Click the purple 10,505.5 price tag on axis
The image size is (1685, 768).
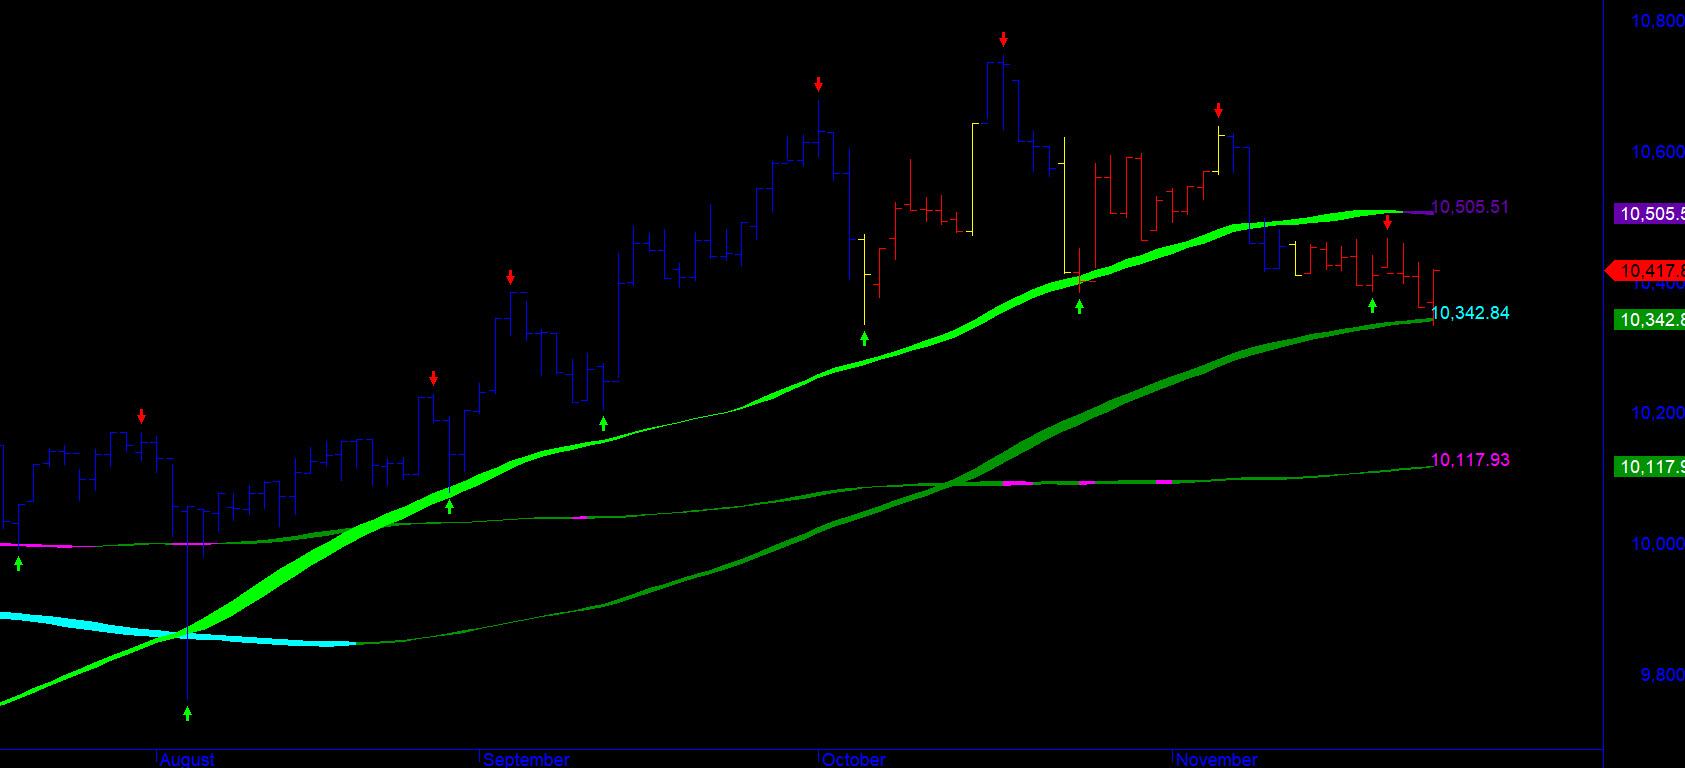point(1649,213)
